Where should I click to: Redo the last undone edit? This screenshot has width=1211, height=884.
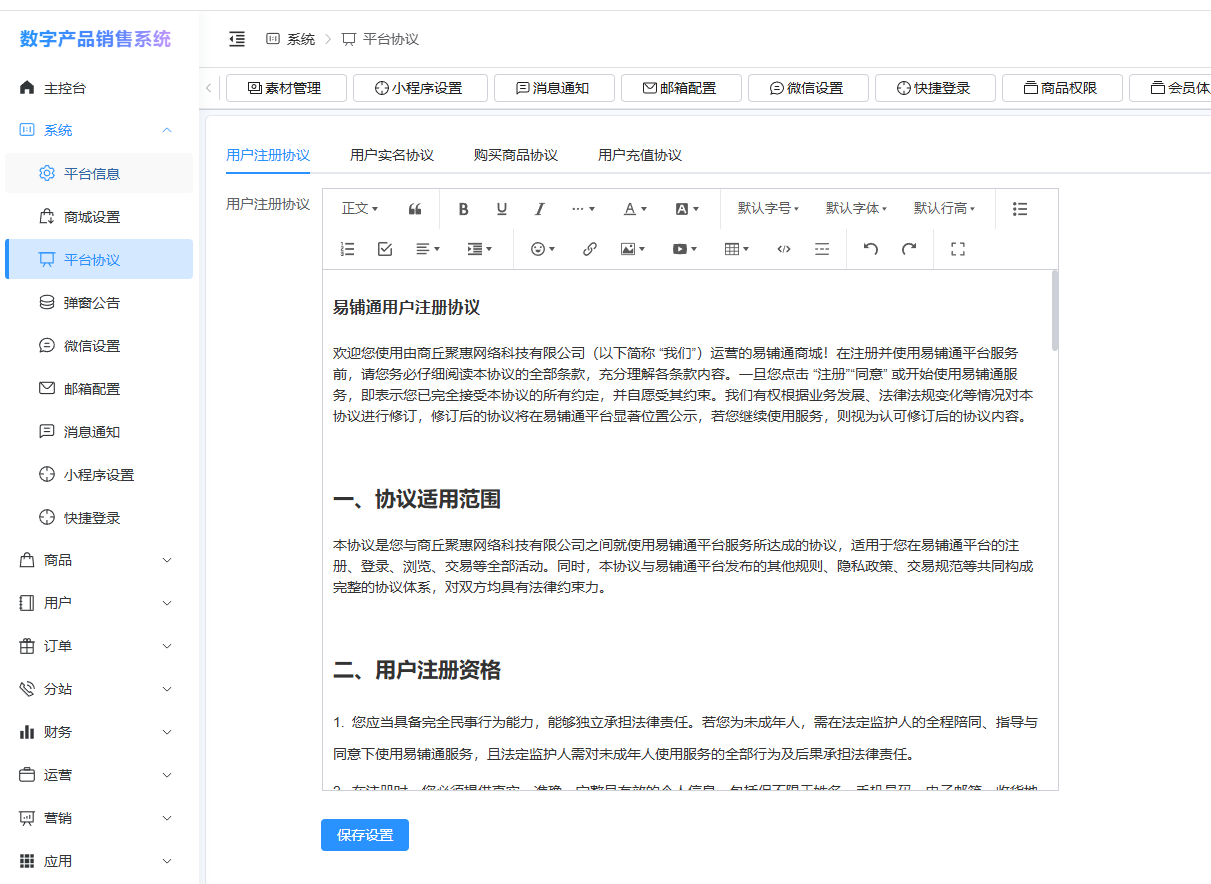(908, 249)
